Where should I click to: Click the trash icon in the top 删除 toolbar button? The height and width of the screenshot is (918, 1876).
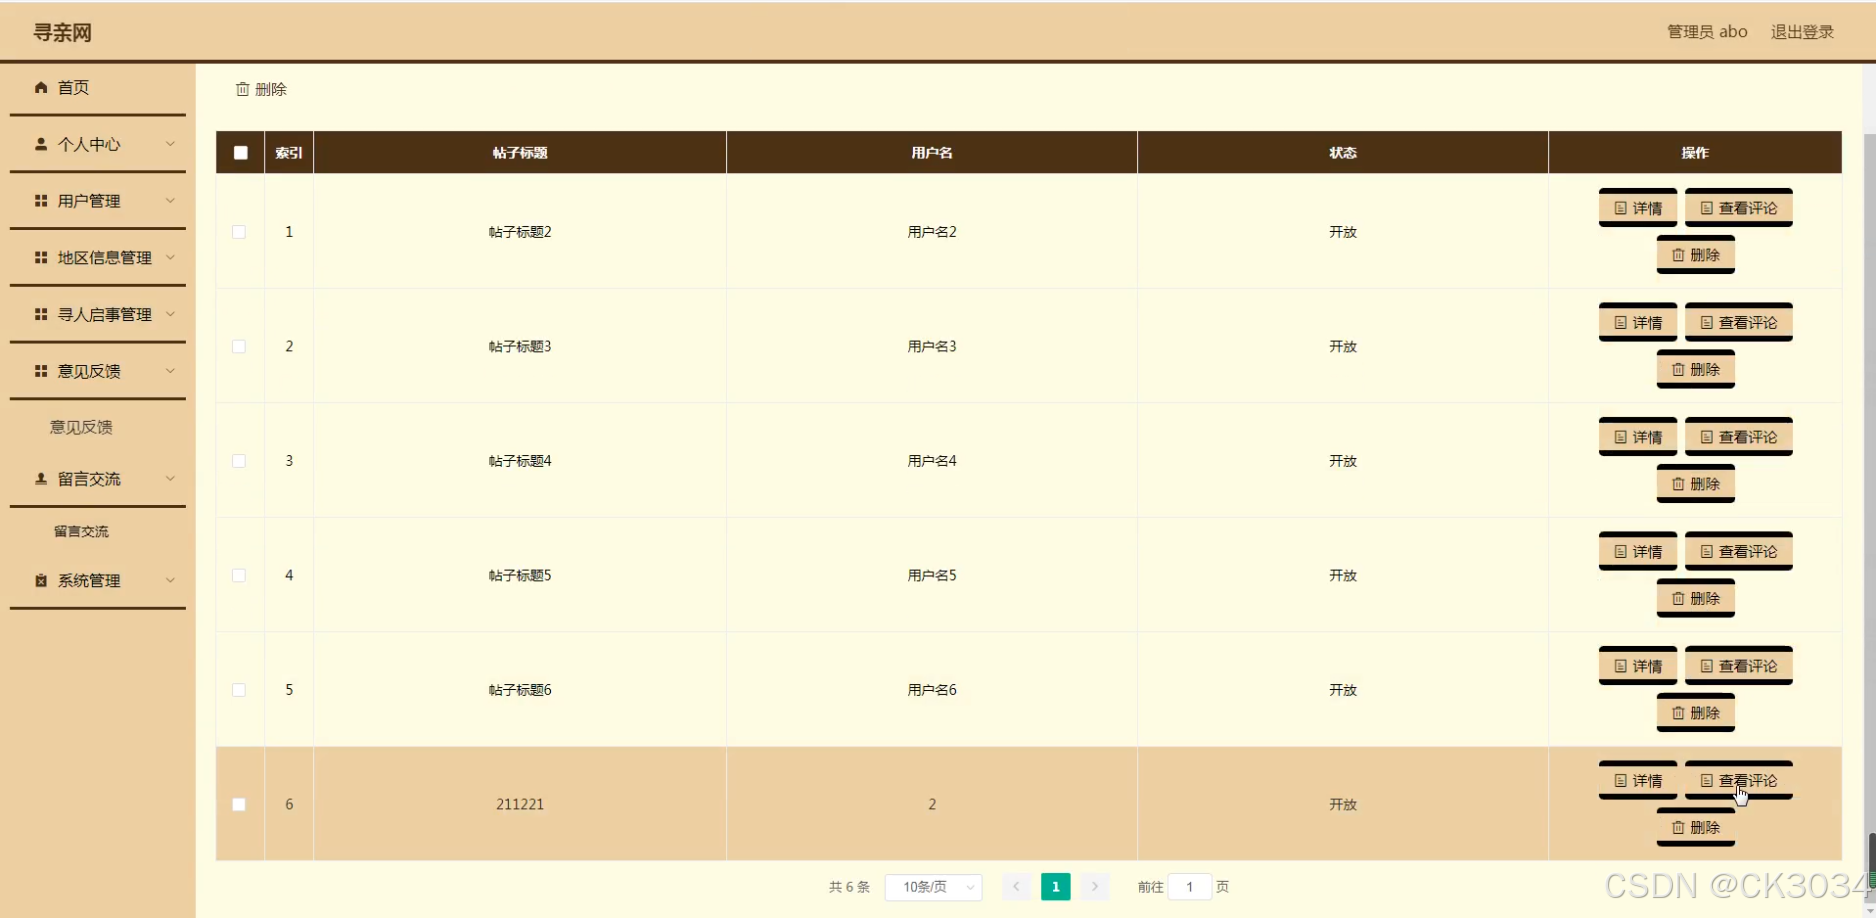tap(242, 89)
